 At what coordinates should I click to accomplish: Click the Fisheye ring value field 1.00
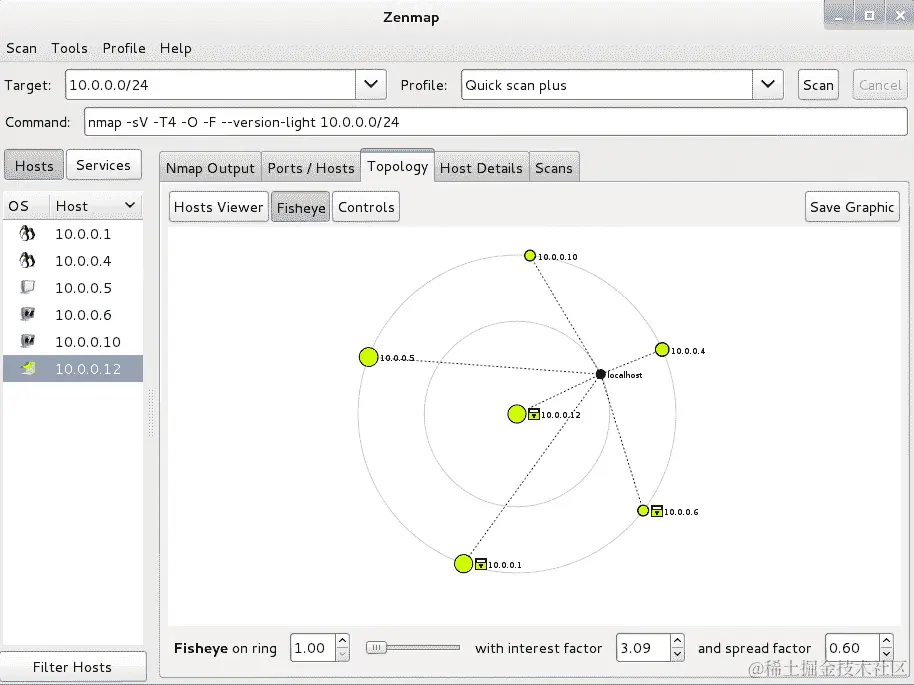tap(313, 648)
